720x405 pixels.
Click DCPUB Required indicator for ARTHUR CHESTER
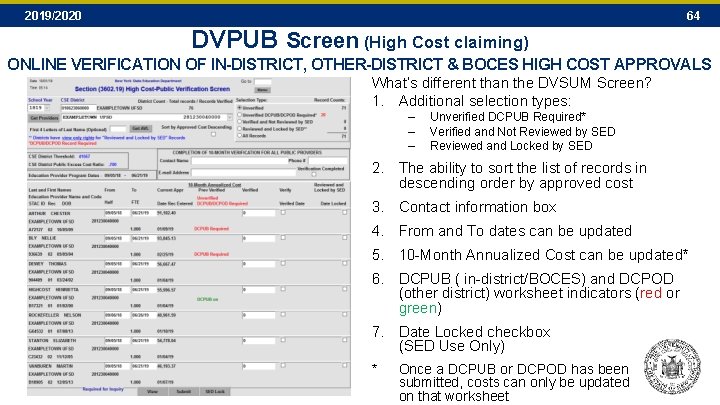tap(211, 229)
